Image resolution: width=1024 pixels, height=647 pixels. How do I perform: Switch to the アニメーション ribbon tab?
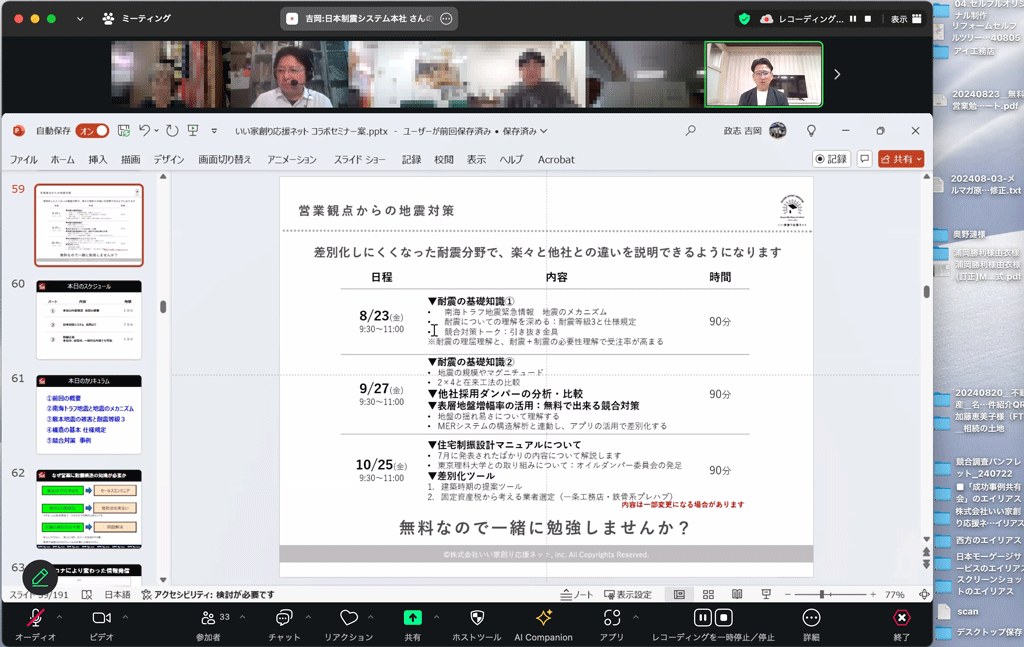(x=291, y=160)
